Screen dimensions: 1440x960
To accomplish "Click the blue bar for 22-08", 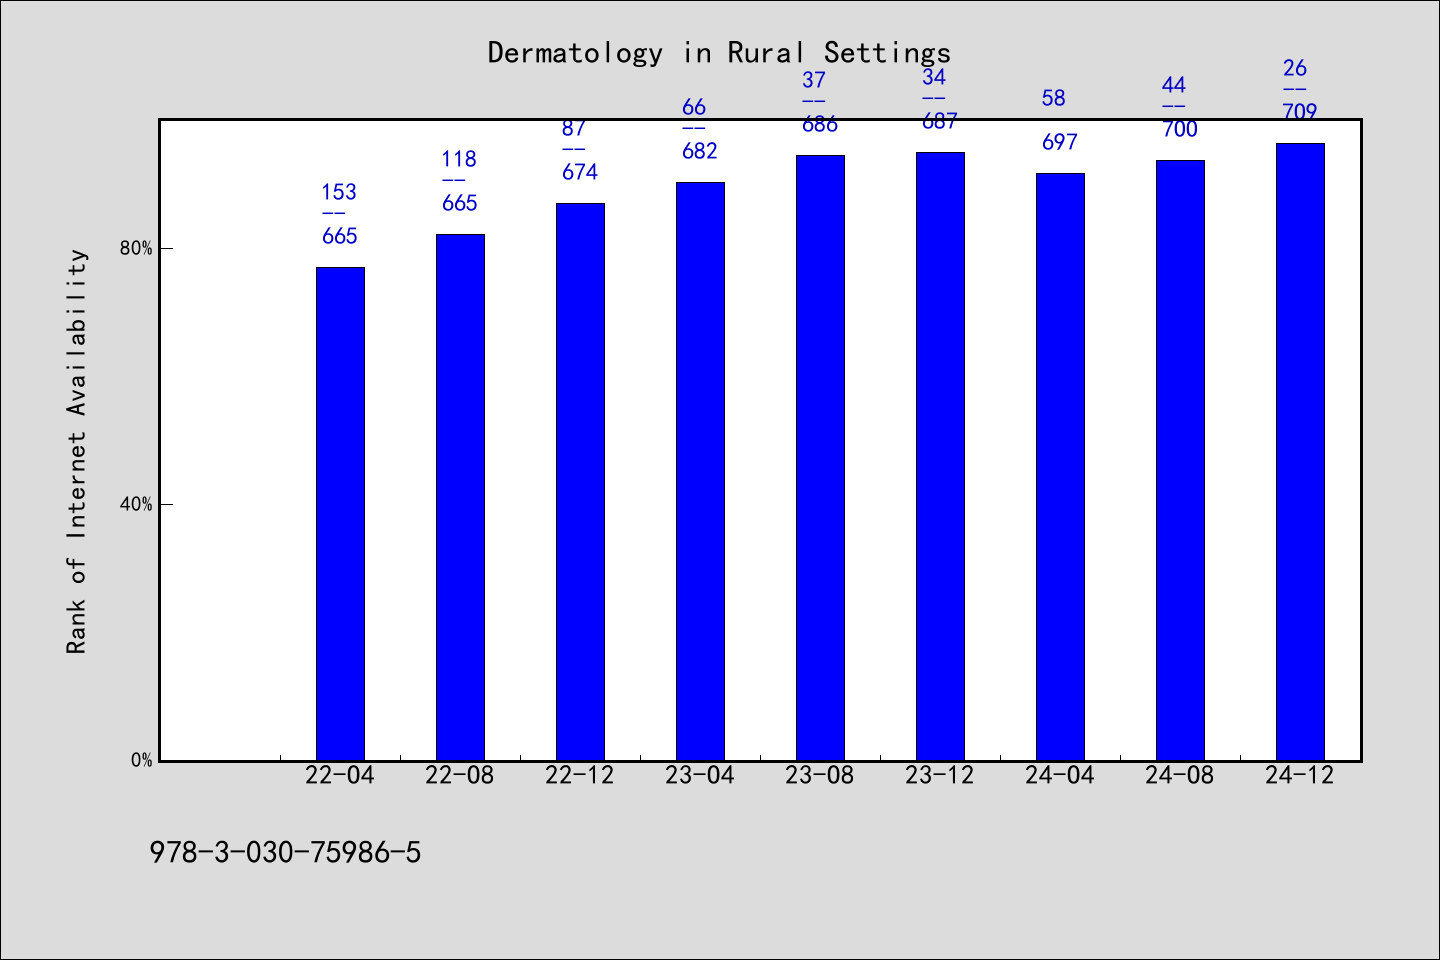I will click(460, 497).
